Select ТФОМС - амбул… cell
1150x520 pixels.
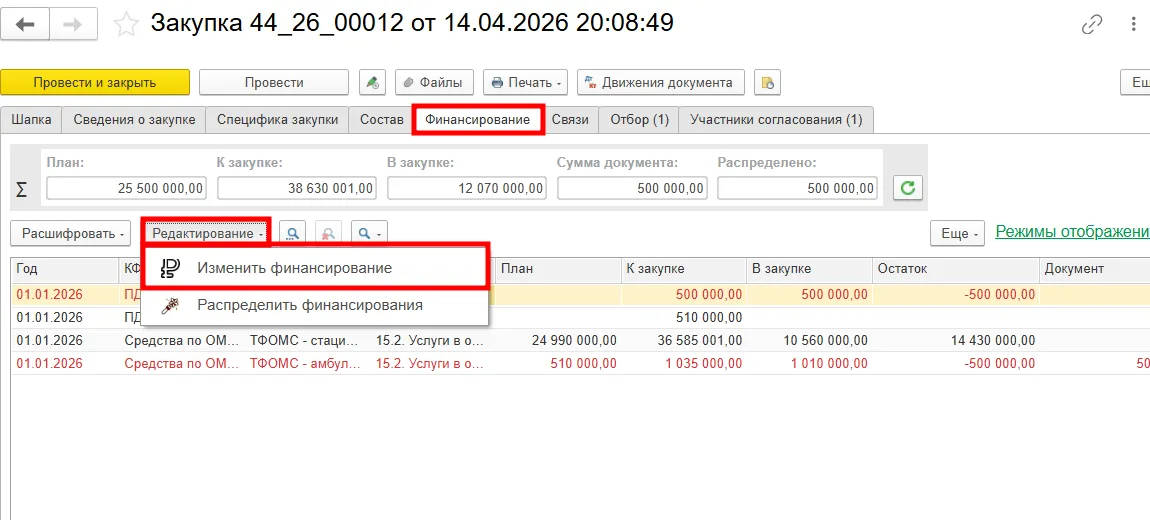(x=307, y=363)
